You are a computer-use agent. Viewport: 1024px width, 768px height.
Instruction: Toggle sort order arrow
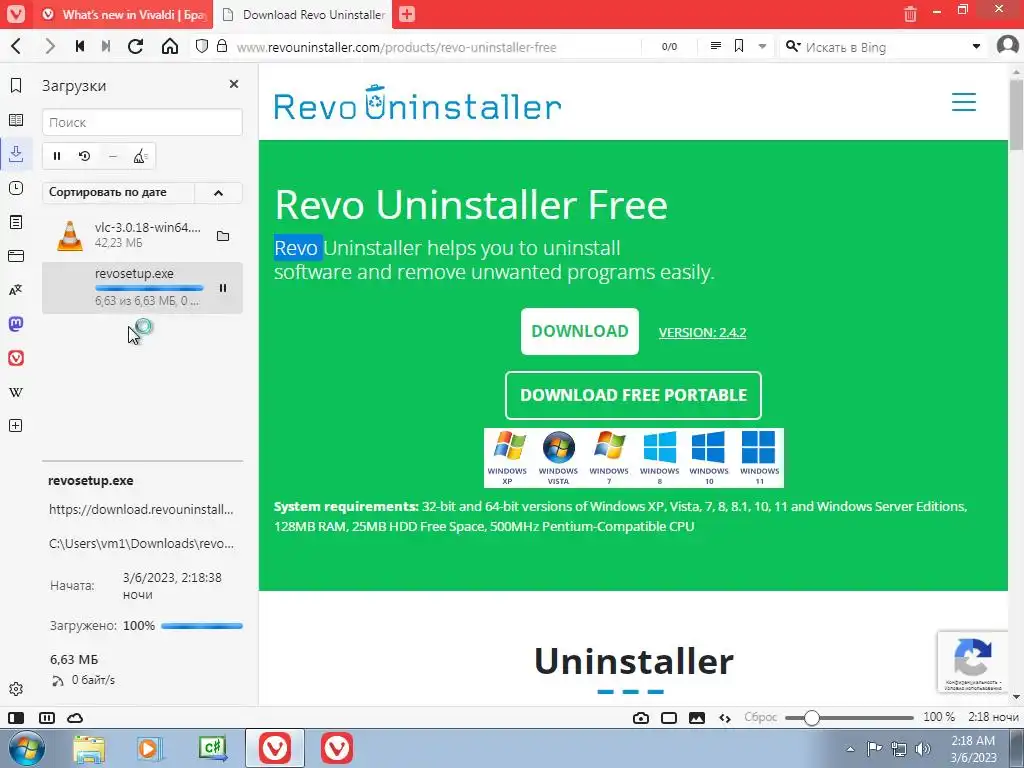point(218,193)
